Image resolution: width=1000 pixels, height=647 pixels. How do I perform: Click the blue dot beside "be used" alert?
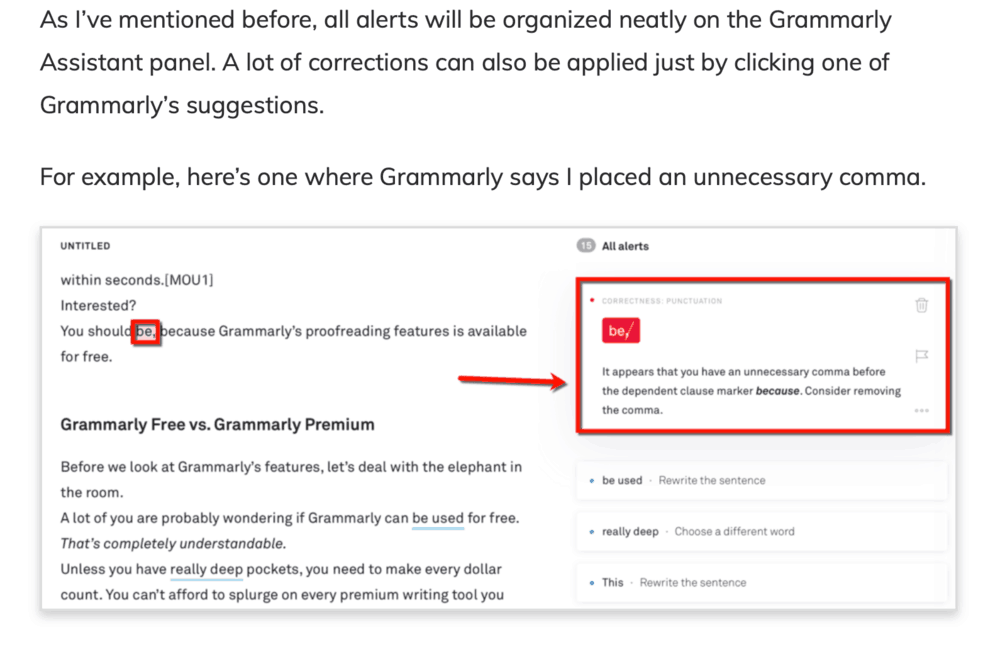592,480
